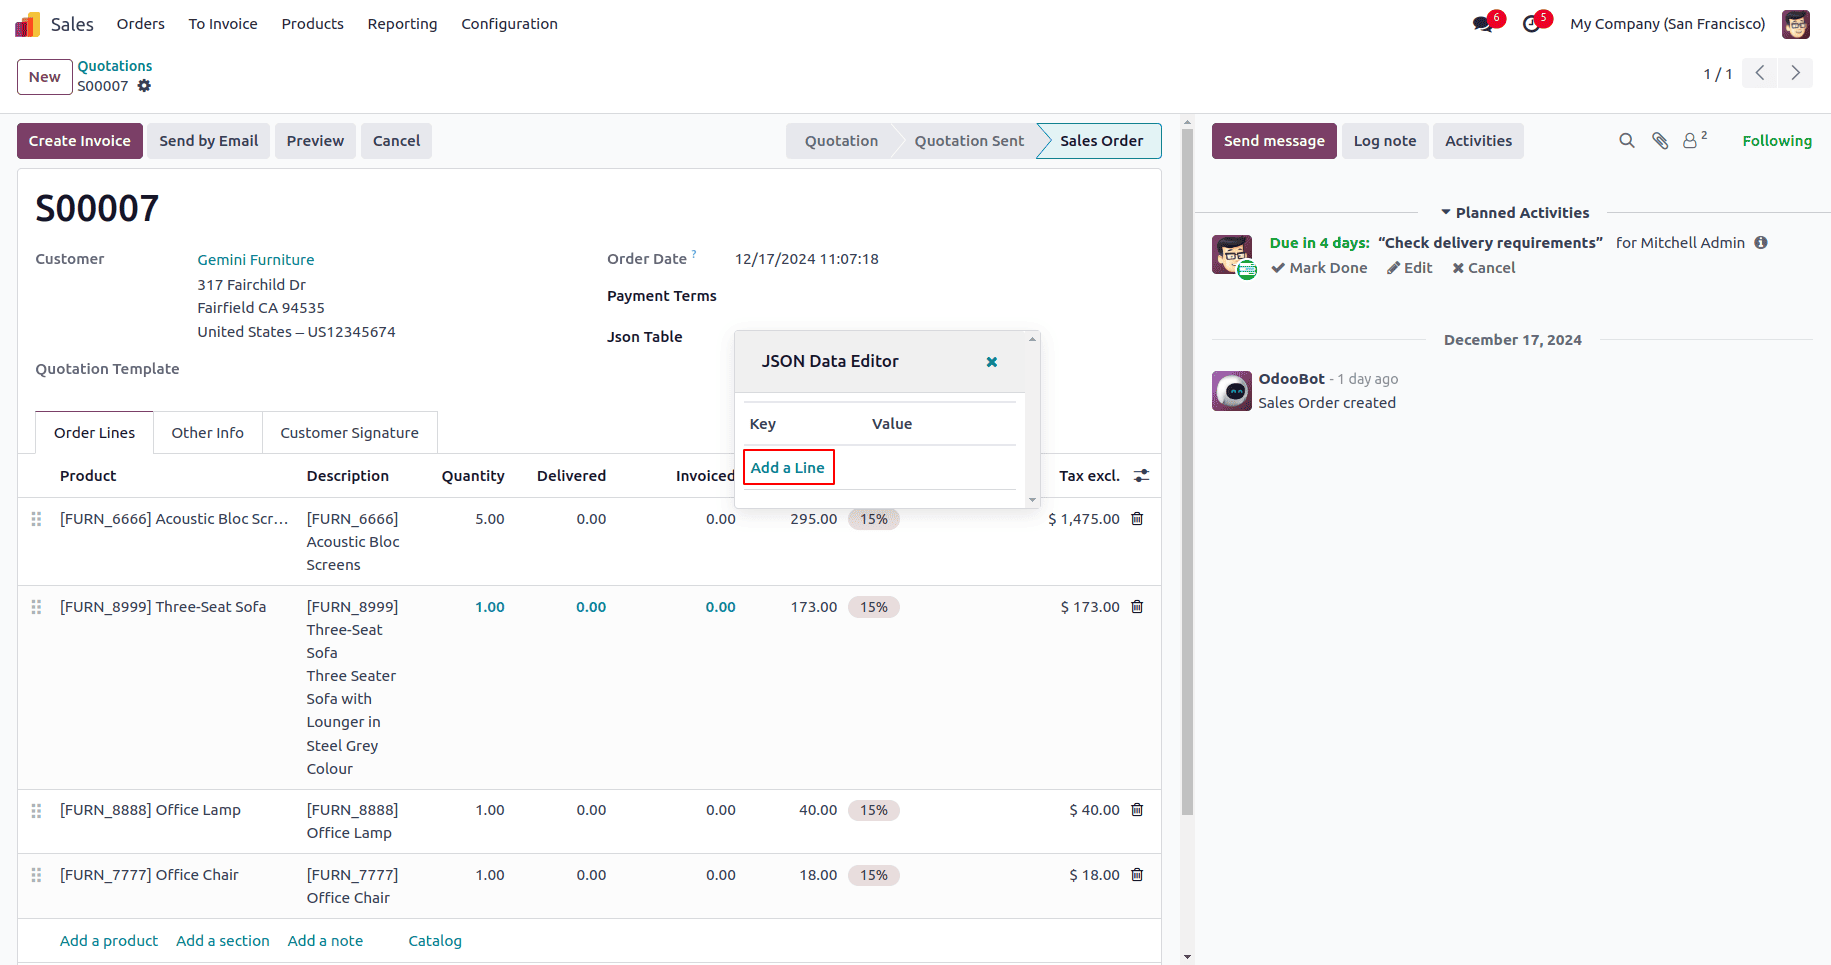Grab drag handle of Acoustic Bloc Screens row
Screen dimensions: 1831x965
coord(36,519)
